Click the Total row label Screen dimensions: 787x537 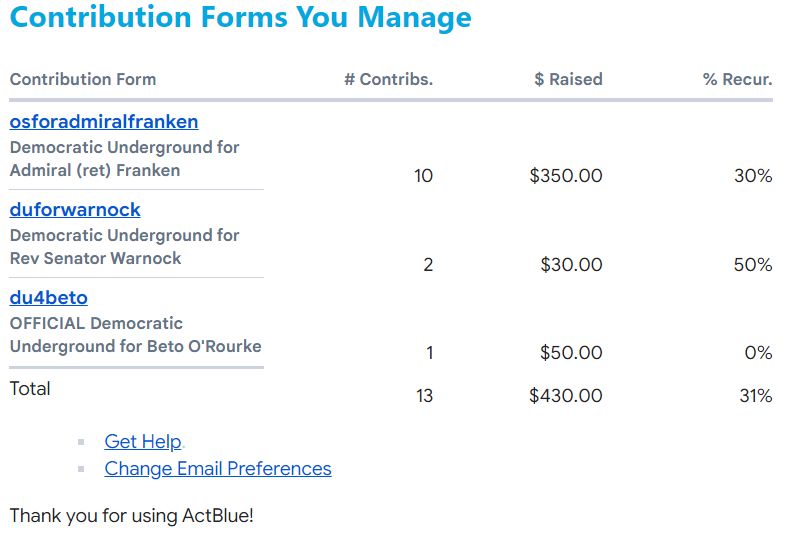[x=30, y=389]
